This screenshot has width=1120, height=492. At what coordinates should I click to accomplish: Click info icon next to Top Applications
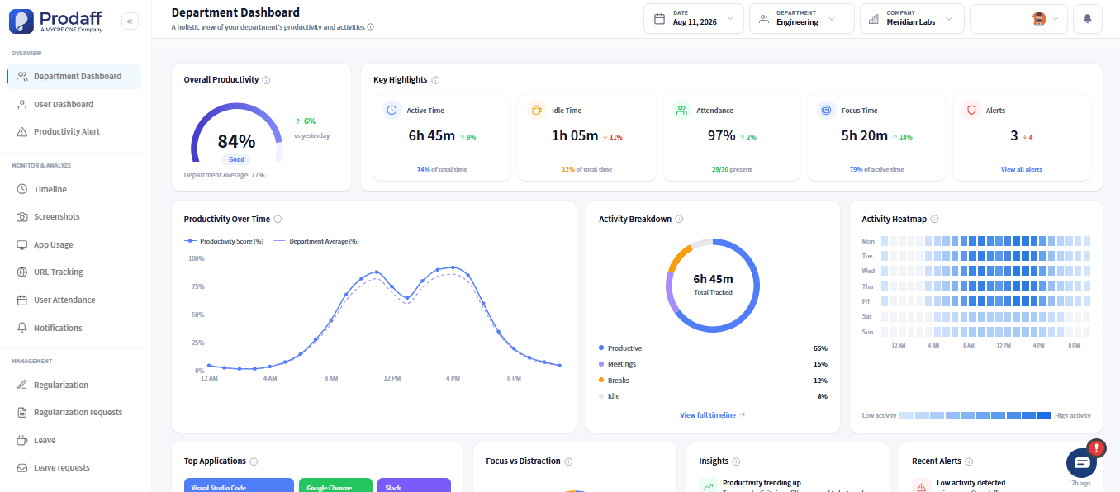pyautogui.click(x=254, y=461)
